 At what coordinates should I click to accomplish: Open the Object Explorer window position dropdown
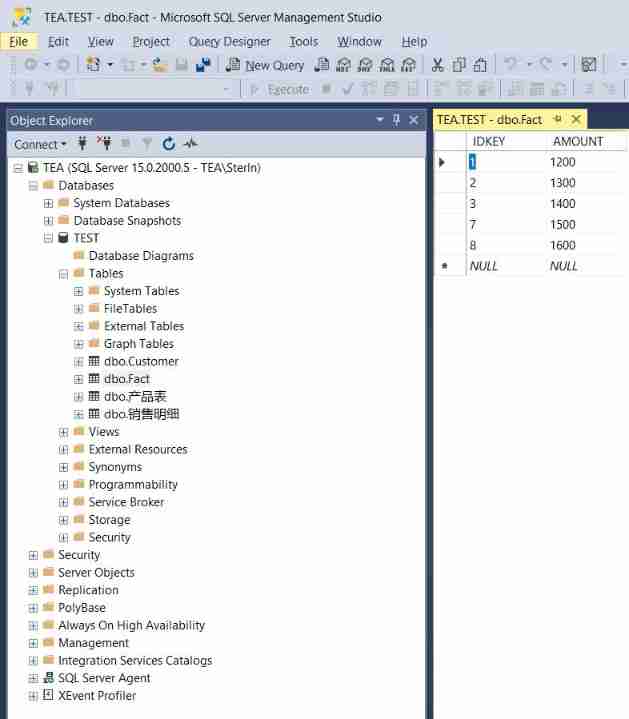point(380,120)
